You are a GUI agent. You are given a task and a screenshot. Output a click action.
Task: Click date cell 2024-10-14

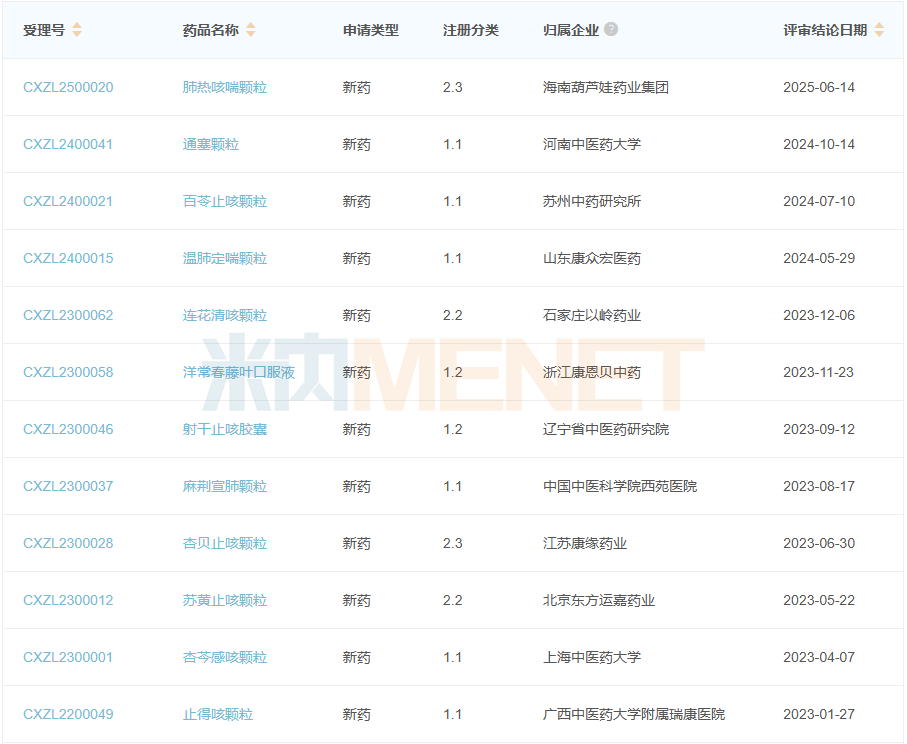pos(819,144)
